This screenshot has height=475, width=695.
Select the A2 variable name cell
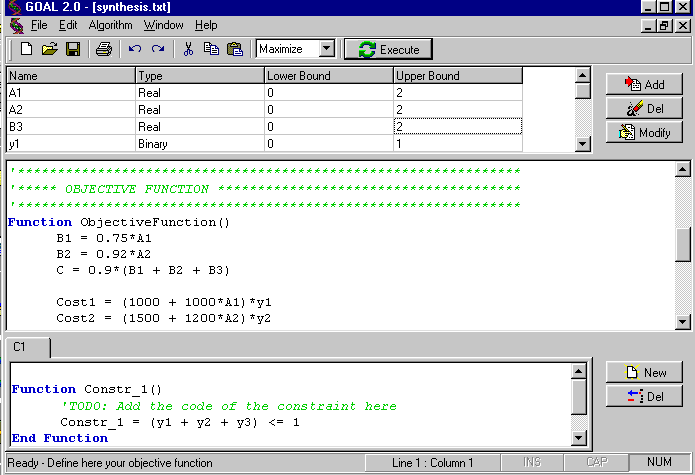click(x=71, y=109)
